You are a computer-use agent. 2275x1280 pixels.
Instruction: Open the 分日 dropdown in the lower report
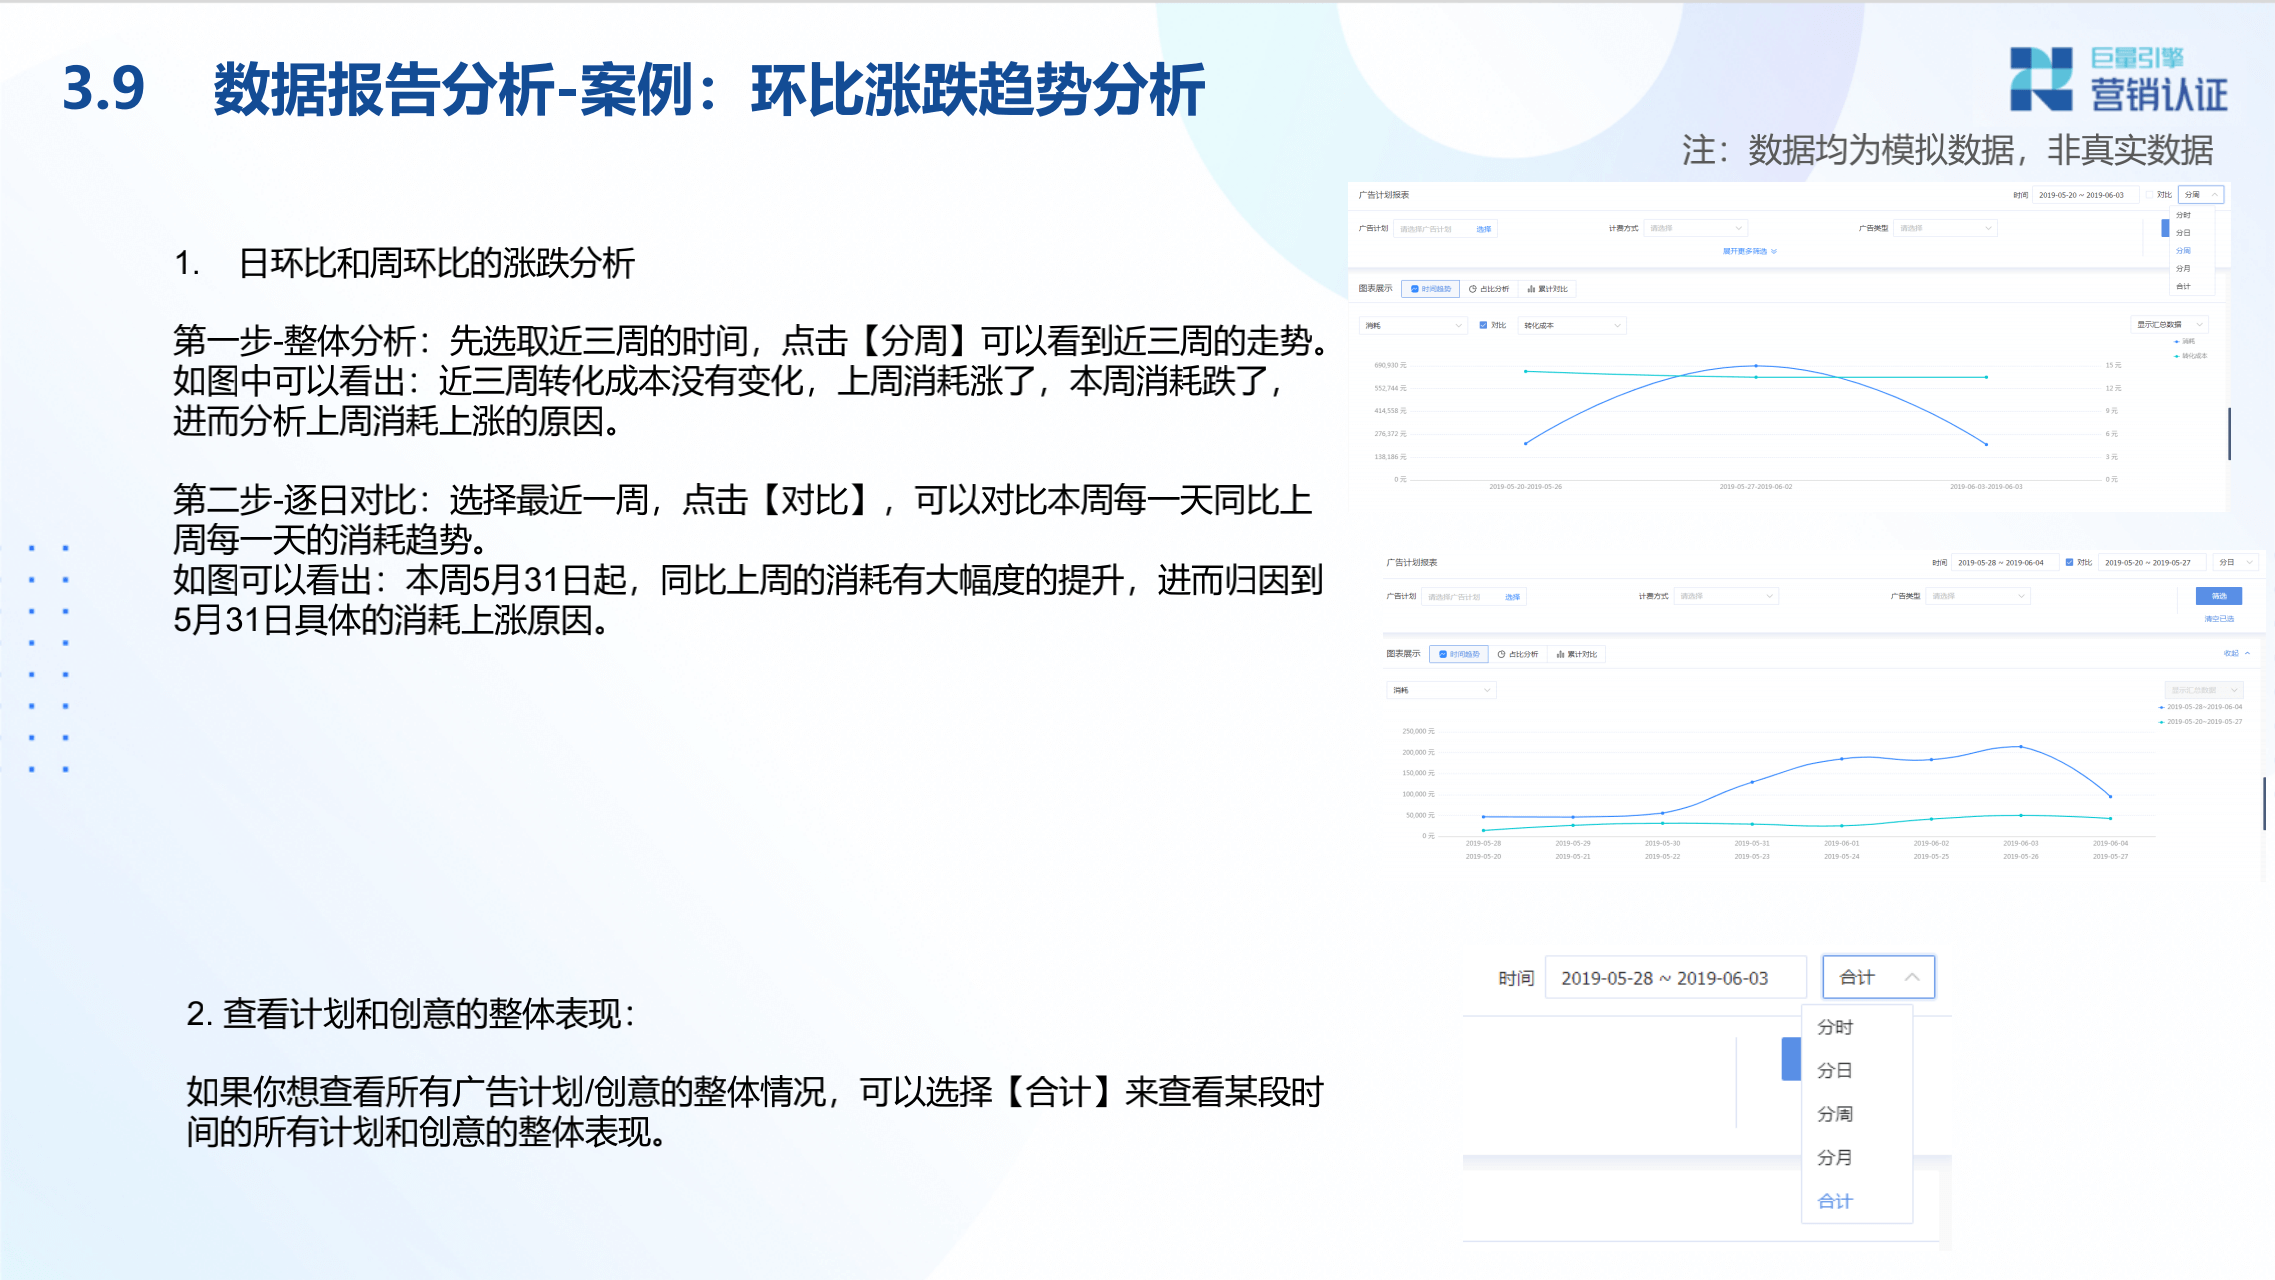click(2236, 562)
